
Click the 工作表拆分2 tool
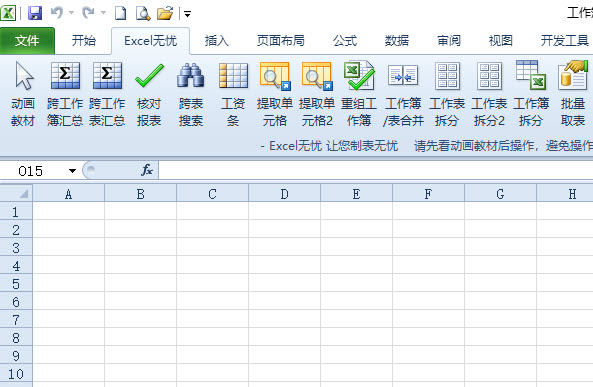point(489,94)
